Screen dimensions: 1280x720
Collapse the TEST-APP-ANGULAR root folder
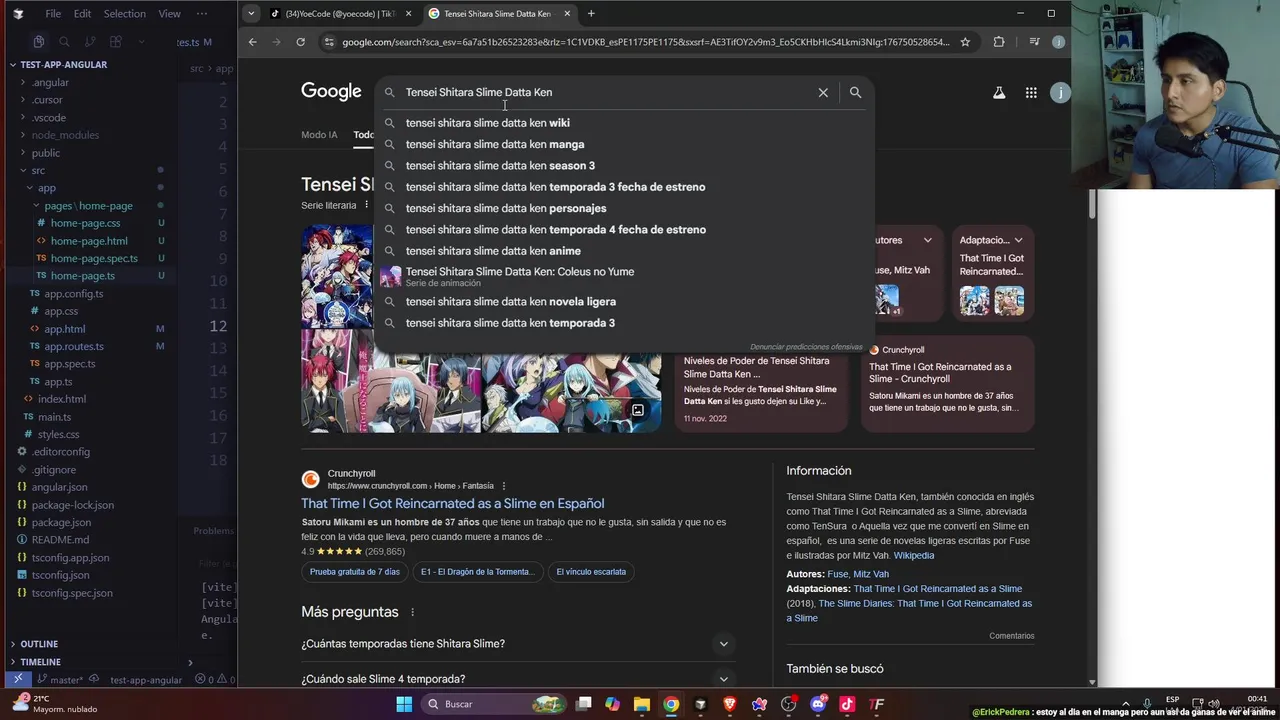click(63, 65)
